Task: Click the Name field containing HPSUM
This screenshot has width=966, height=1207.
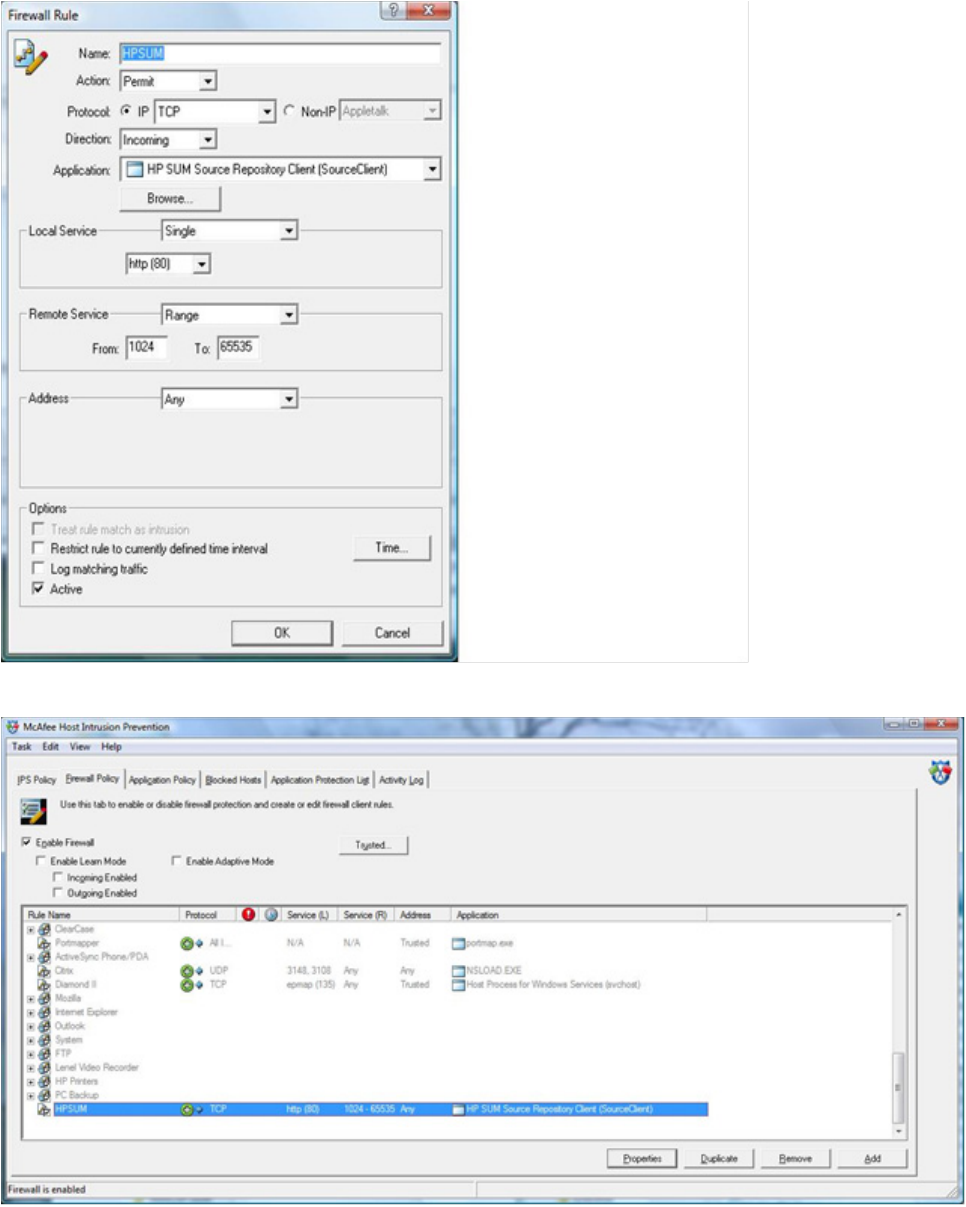Action: pyautogui.click(x=280, y=54)
